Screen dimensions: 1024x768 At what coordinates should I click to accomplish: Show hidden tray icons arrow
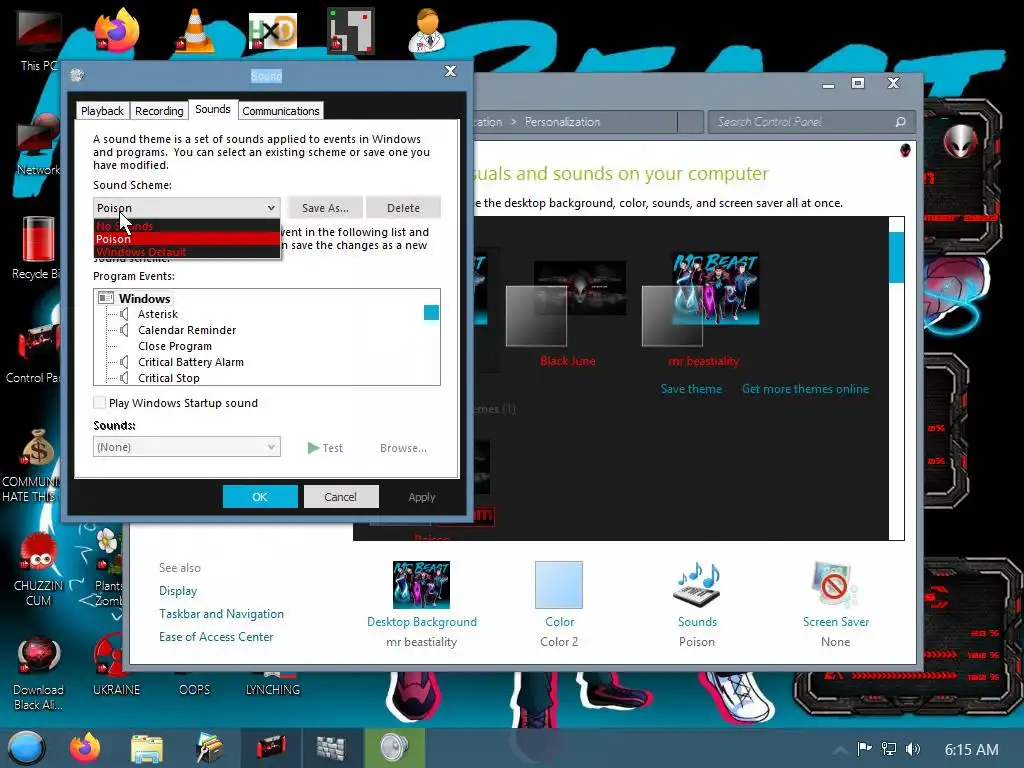coord(840,750)
